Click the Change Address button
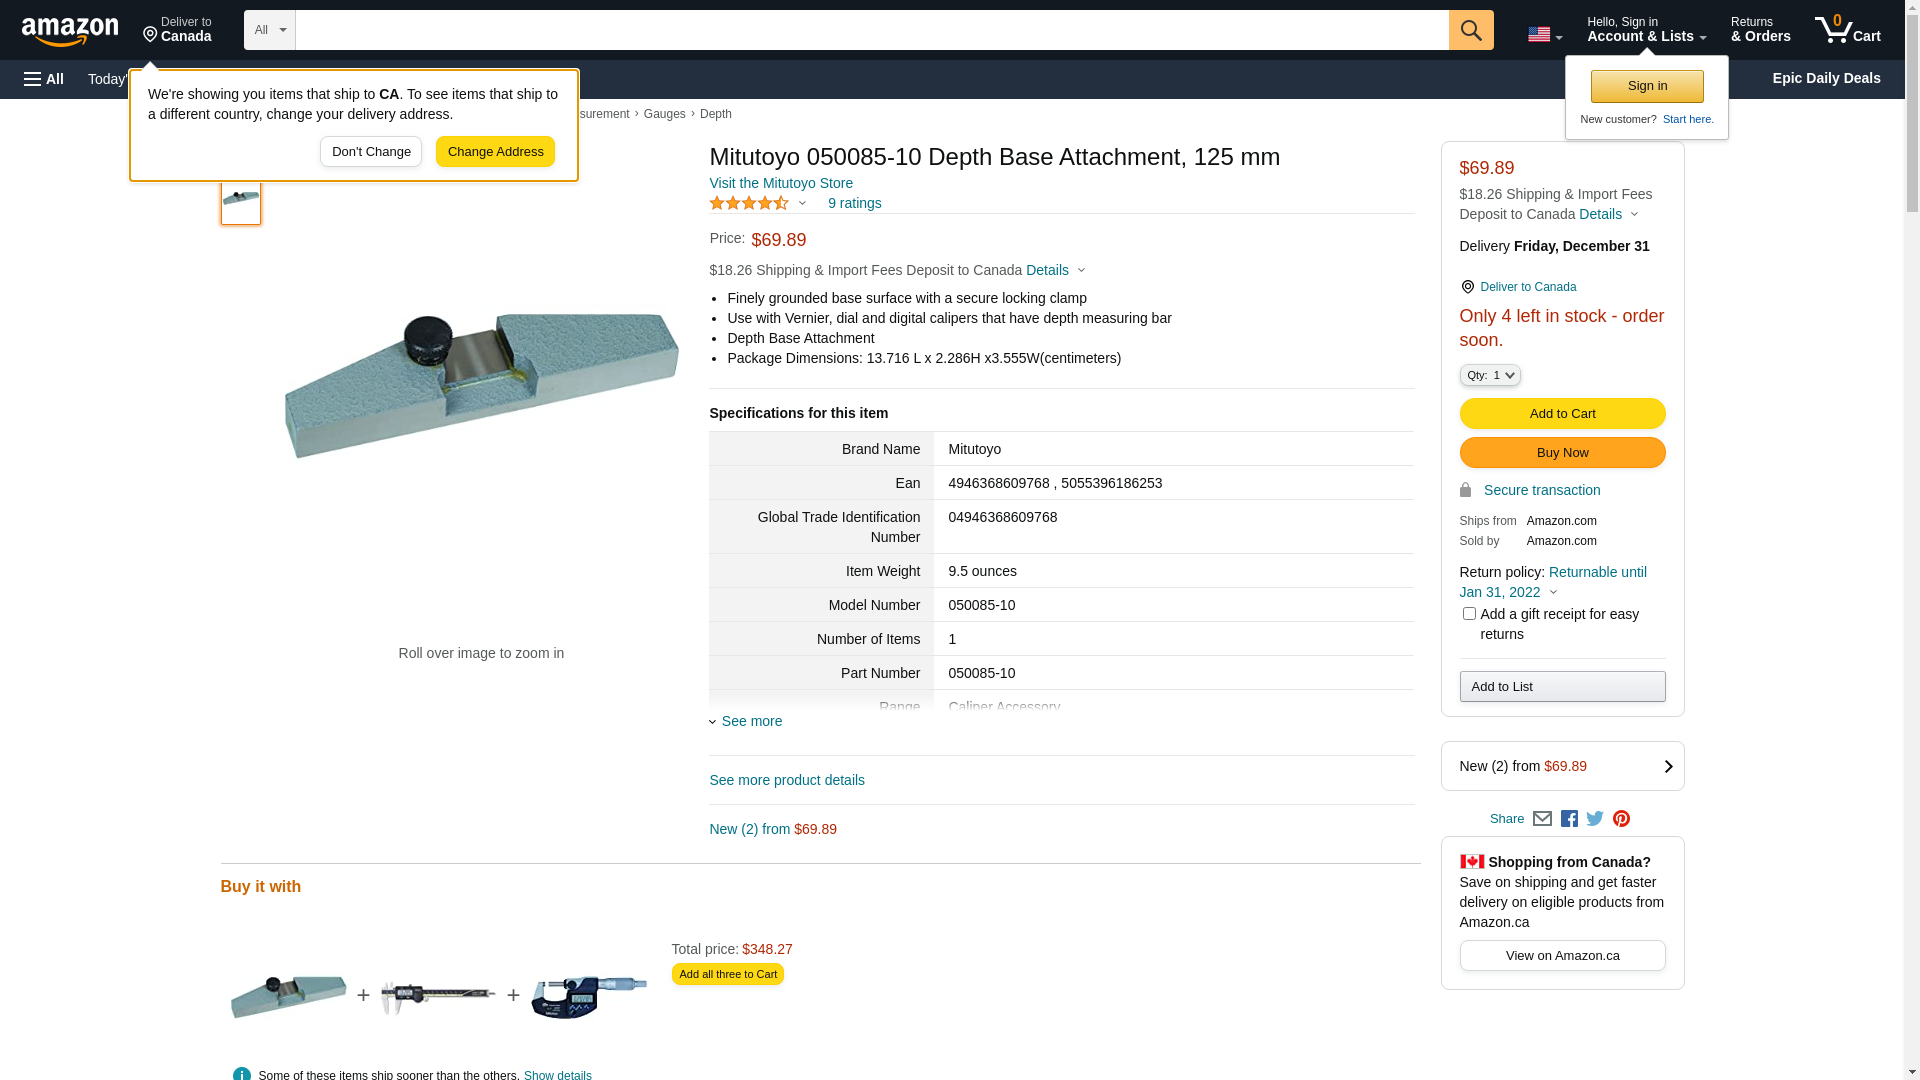This screenshot has width=1920, height=1080. (x=495, y=152)
